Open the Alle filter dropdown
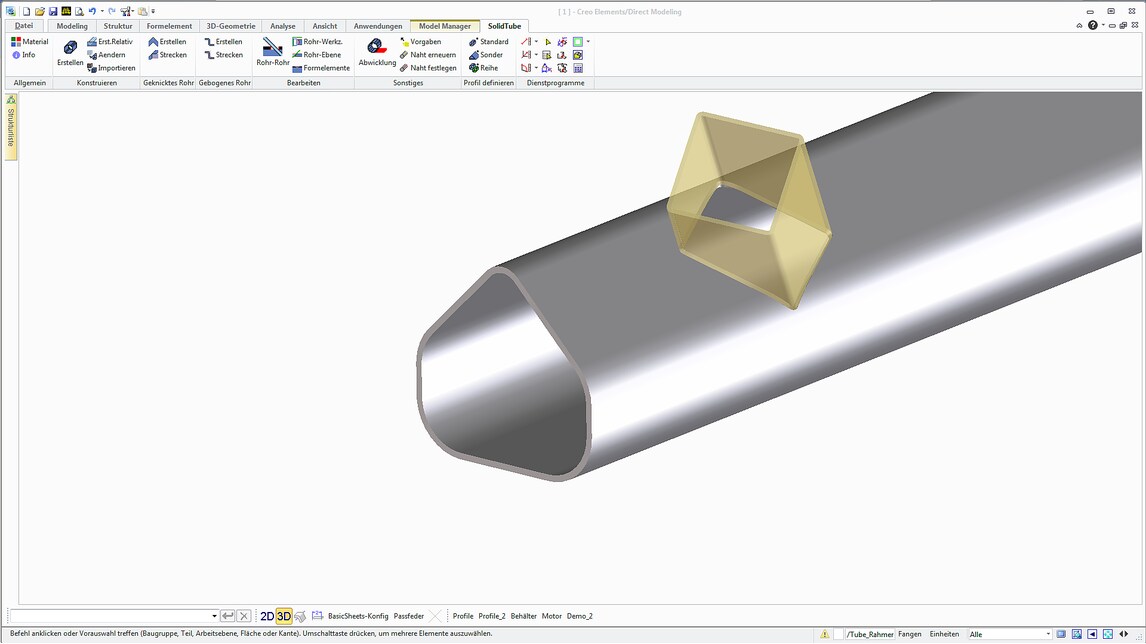 pyautogui.click(x=1048, y=634)
